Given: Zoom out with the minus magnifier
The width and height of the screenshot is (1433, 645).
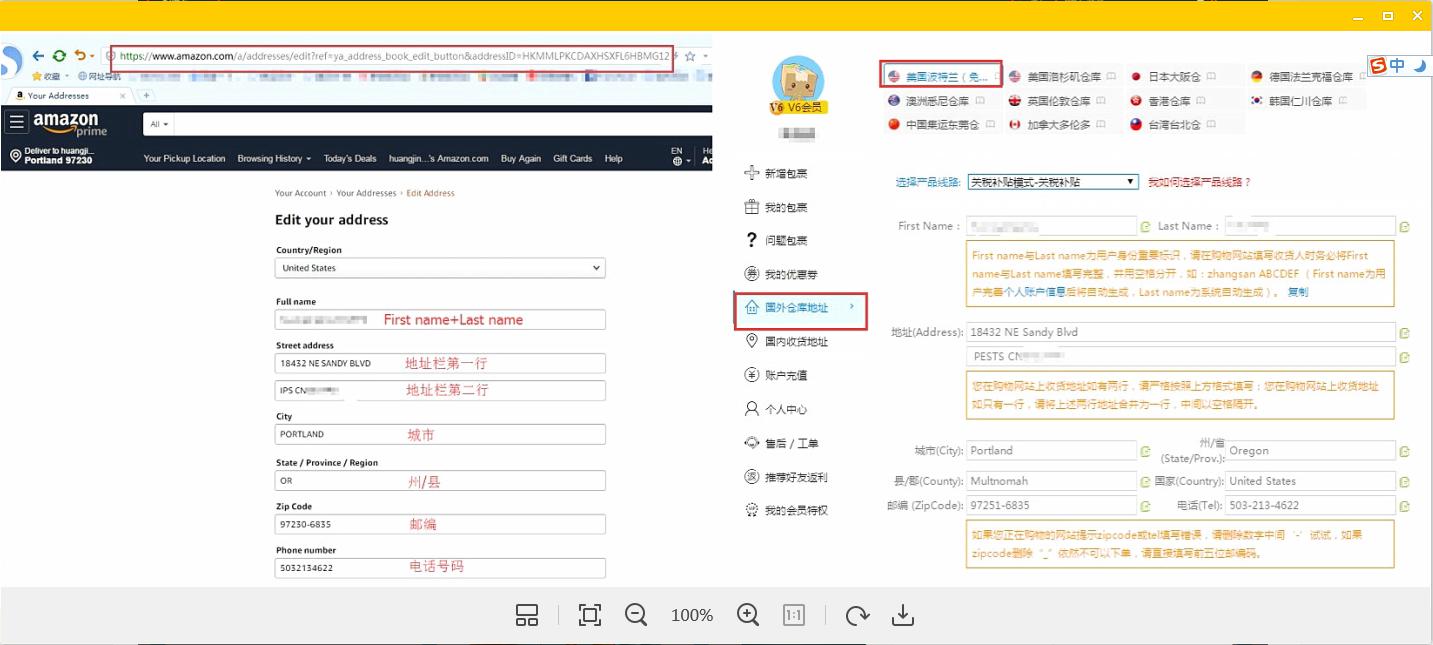Looking at the screenshot, I should tap(636, 615).
